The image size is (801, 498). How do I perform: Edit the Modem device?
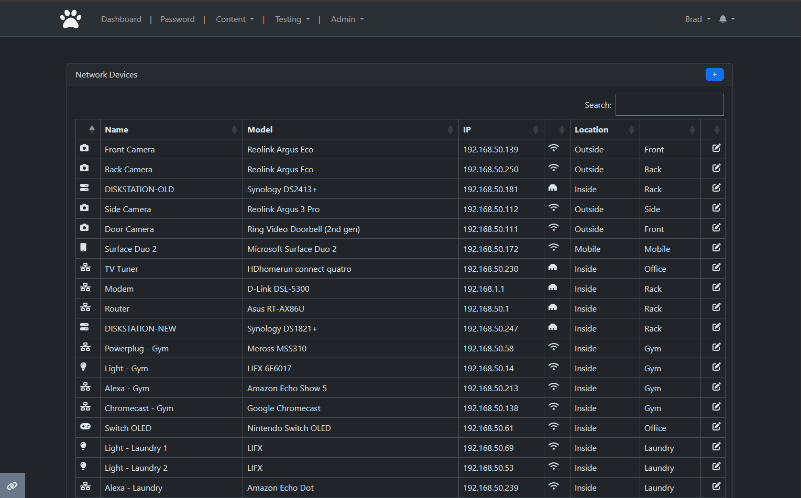pos(716,288)
